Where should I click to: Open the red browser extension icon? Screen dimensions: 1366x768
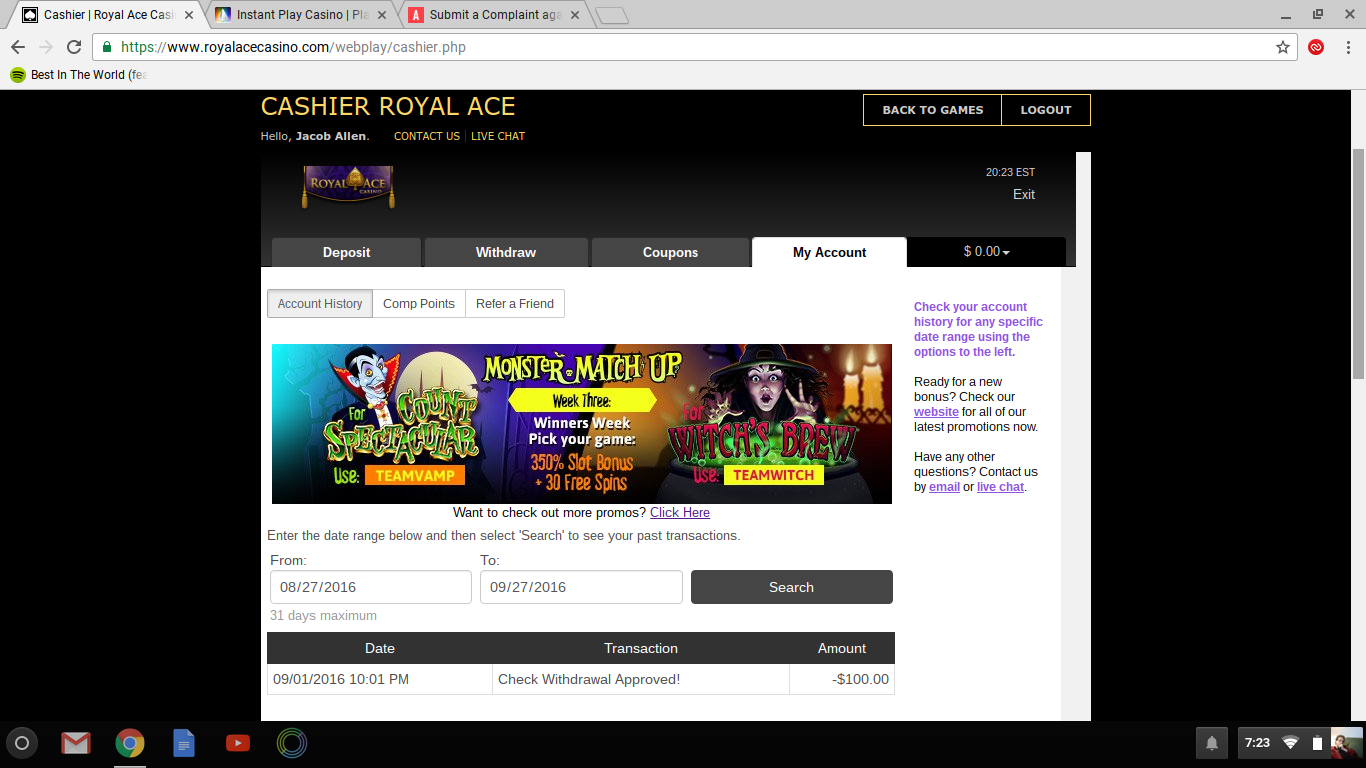click(1316, 47)
